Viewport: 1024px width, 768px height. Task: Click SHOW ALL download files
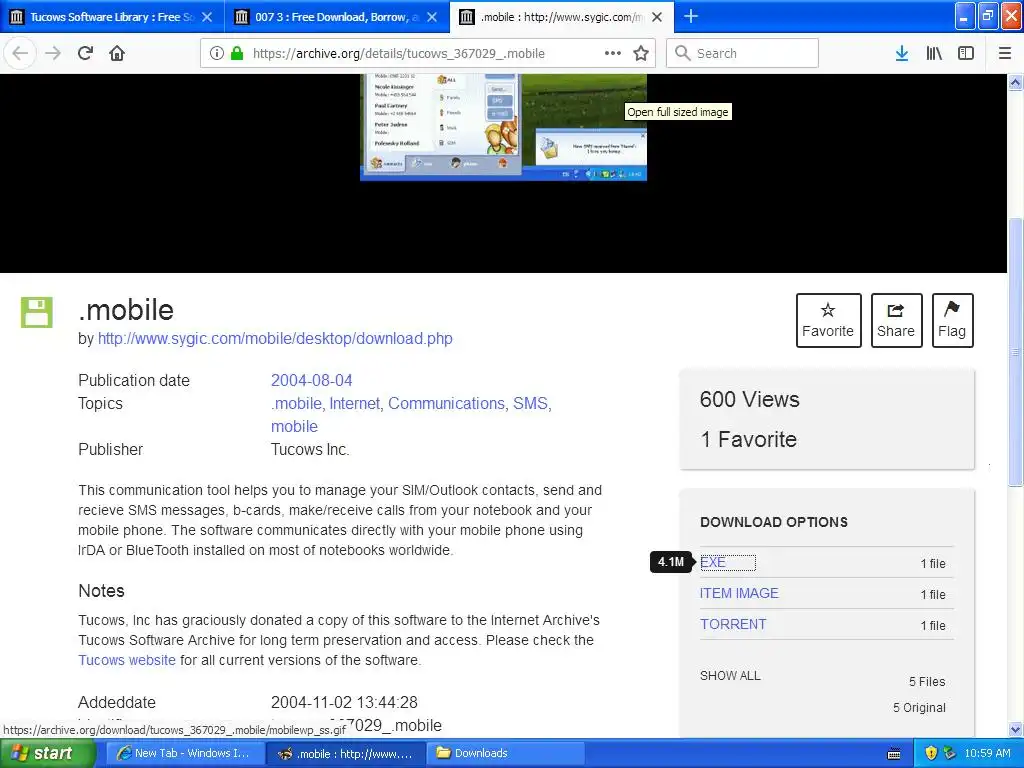point(730,675)
